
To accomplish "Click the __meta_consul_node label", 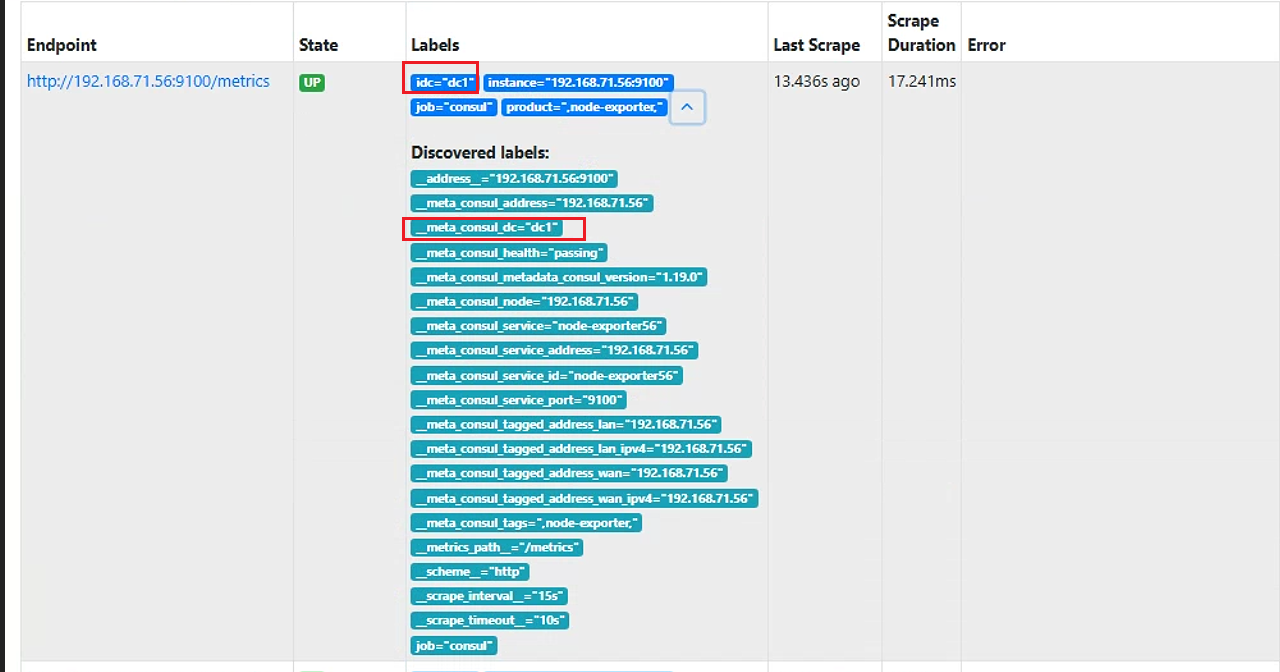I will coord(524,301).
